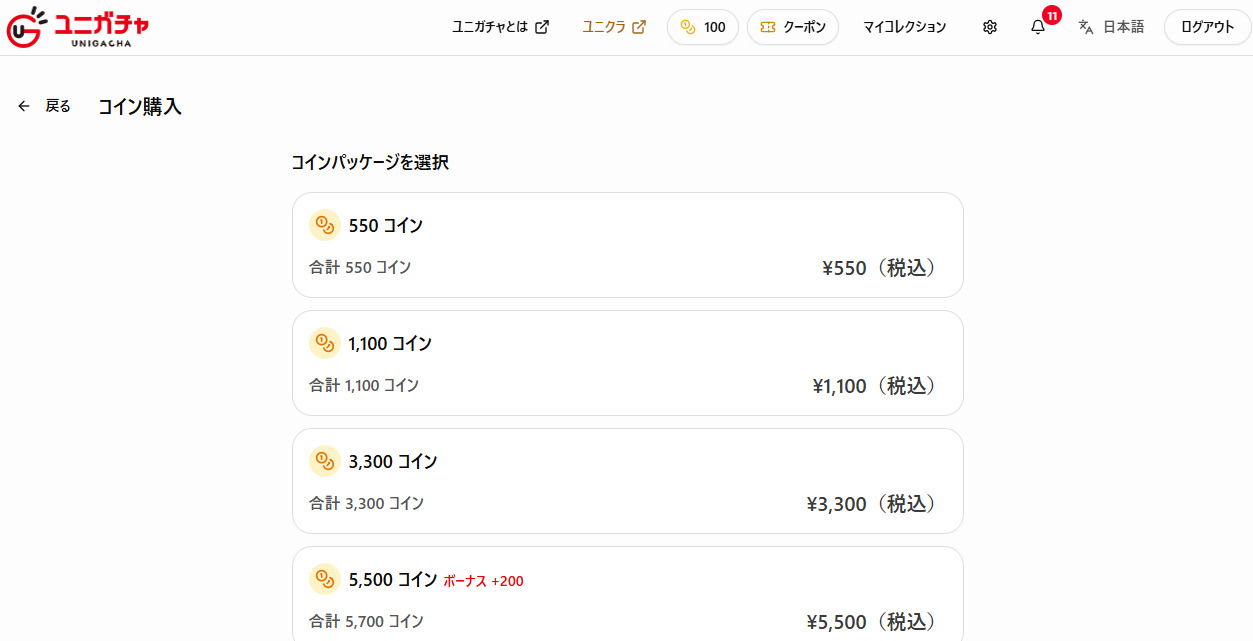Click the coin icon on 1,100 コイン package
The height and width of the screenshot is (641, 1253).
[325, 343]
